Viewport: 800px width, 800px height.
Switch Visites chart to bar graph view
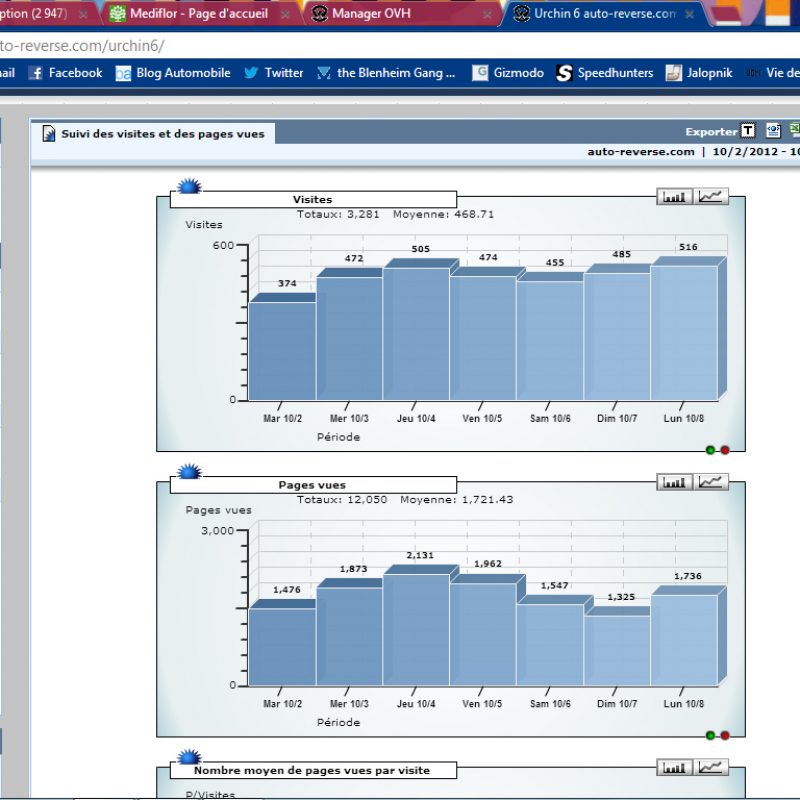click(674, 197)
